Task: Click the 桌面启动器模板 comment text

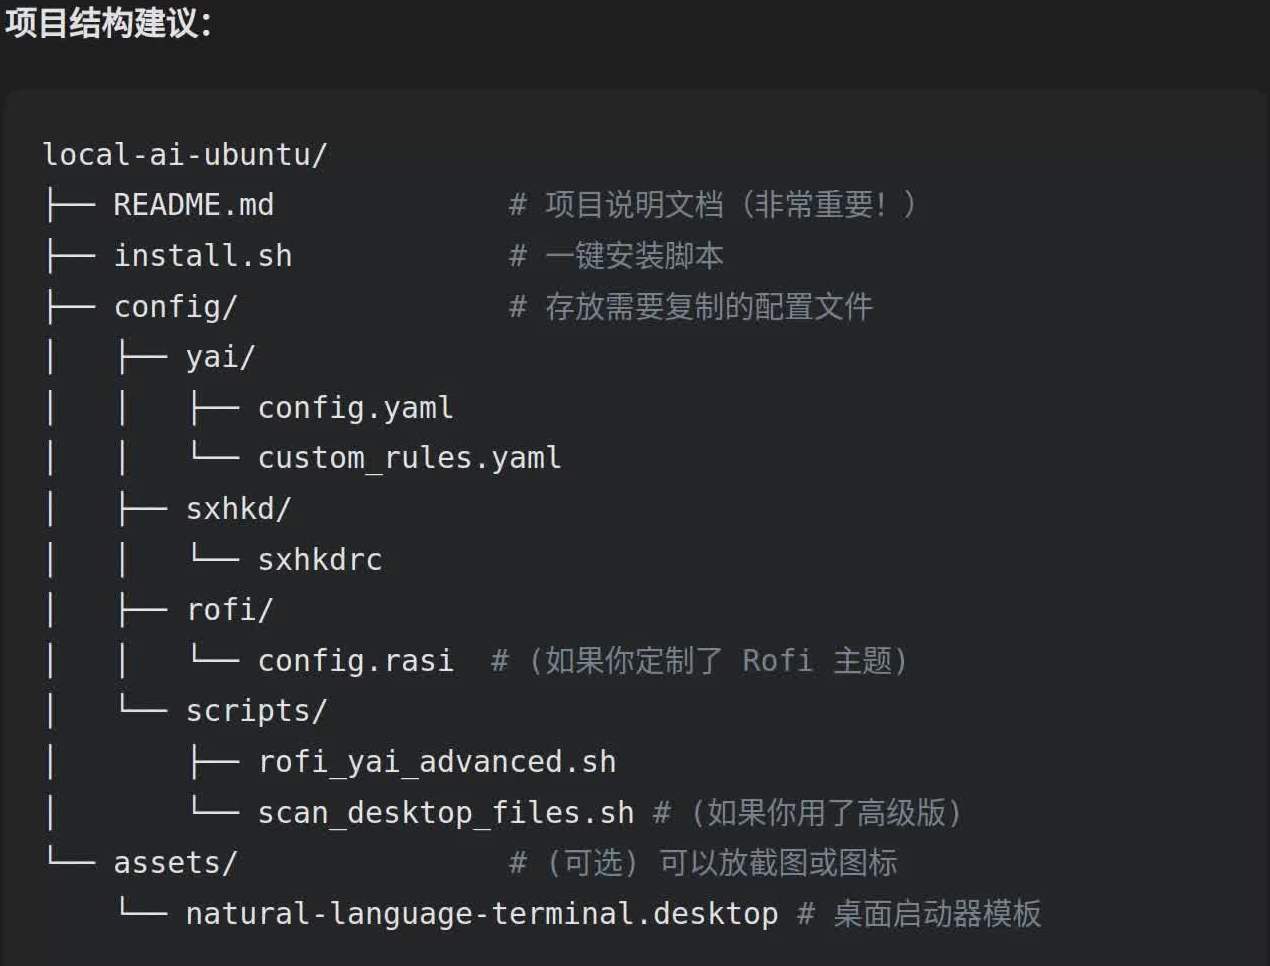Action: click(x=936, y=914)
